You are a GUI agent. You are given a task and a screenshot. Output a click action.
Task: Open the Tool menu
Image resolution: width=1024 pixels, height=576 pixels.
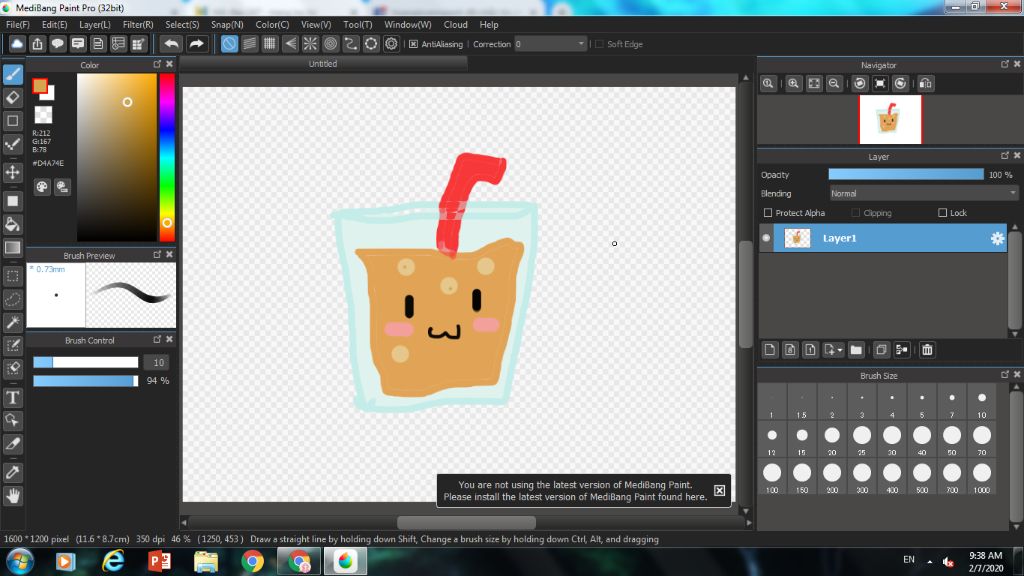pos(357,25)
